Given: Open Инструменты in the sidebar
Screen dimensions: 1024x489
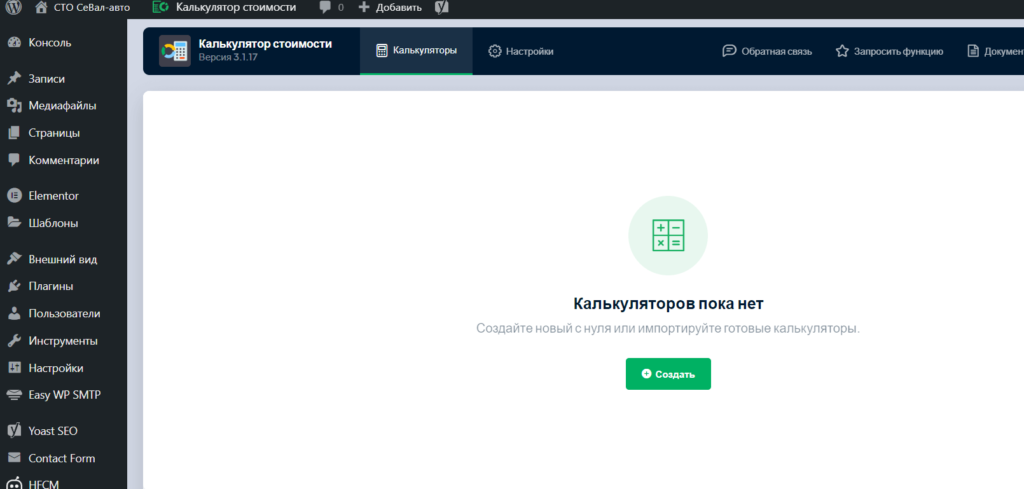Looking at the screenshot, I should click(x=63, y=341).
